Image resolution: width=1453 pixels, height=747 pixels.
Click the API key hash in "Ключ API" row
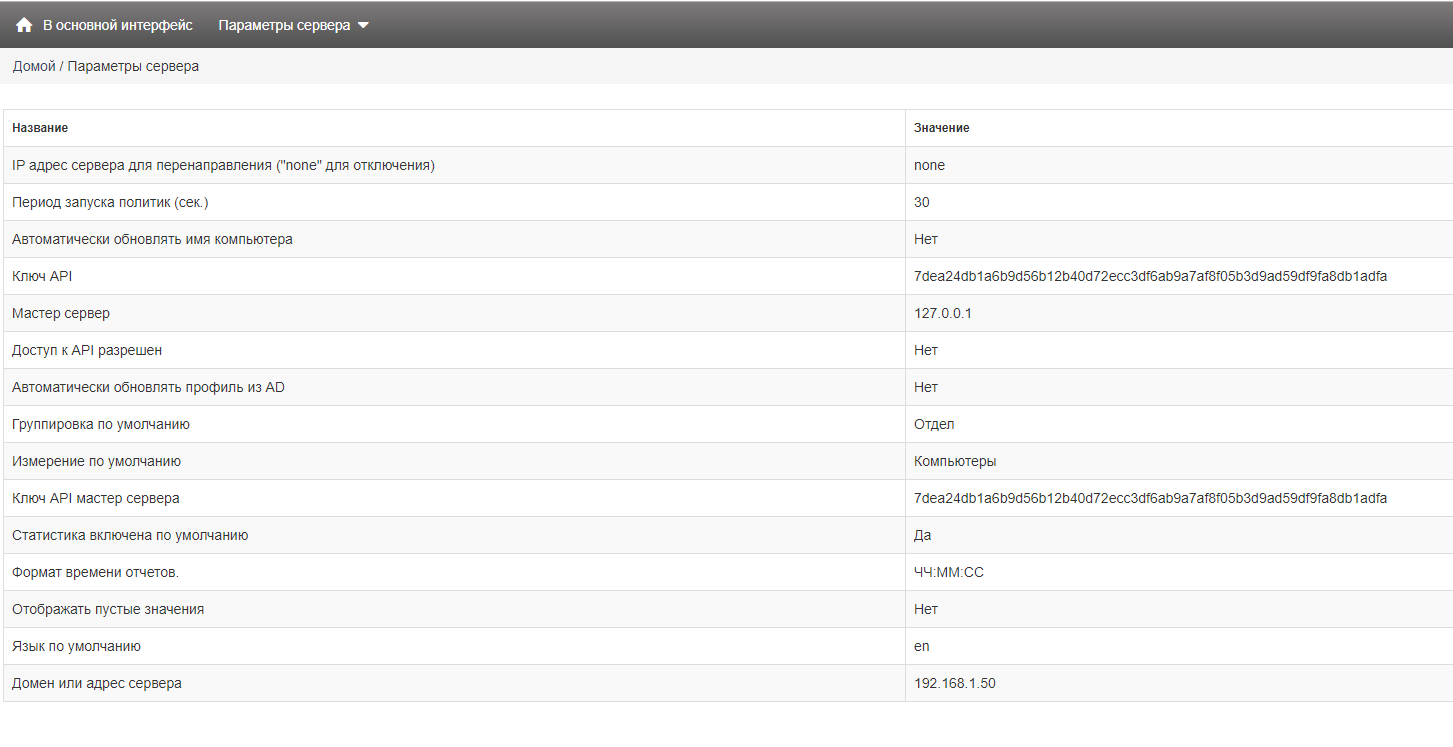1150,276
